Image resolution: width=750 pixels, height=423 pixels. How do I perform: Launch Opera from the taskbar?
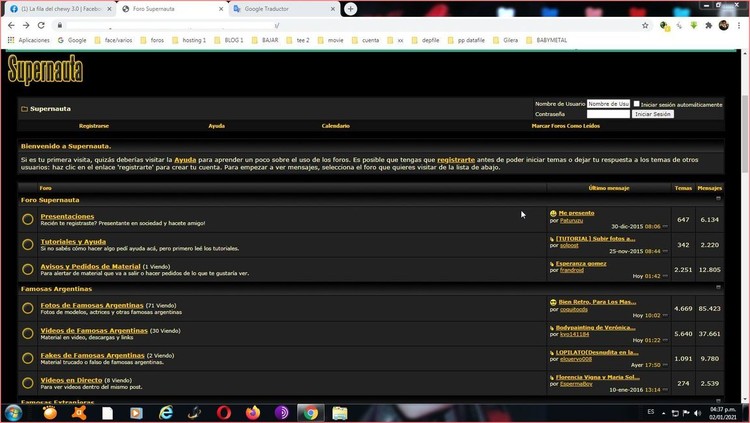223,412
